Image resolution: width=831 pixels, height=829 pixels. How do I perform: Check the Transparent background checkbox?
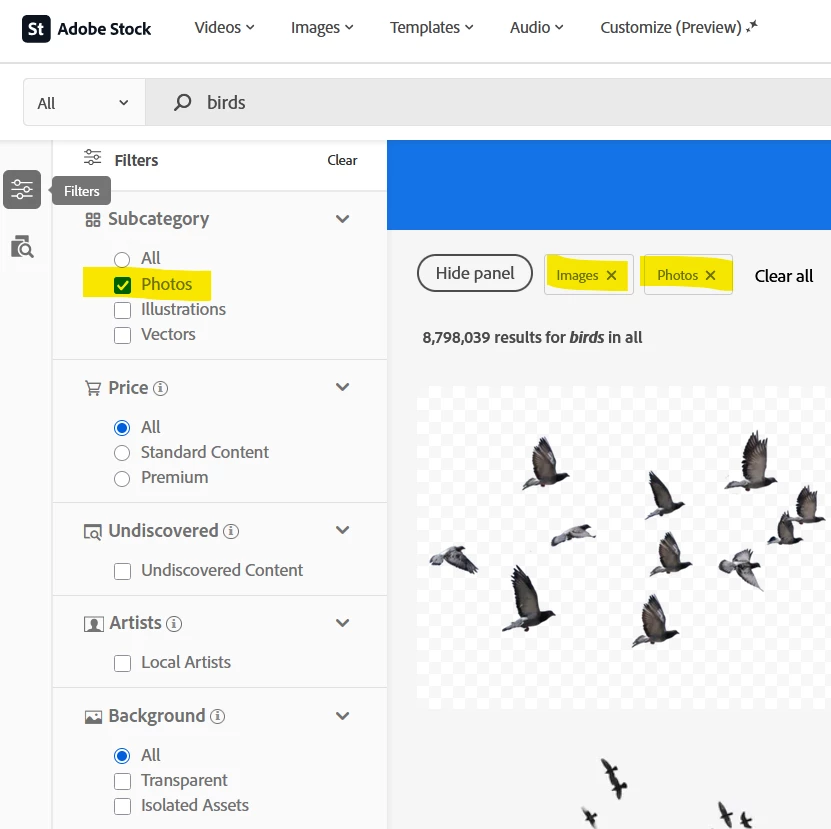click(x=122, y=781)
